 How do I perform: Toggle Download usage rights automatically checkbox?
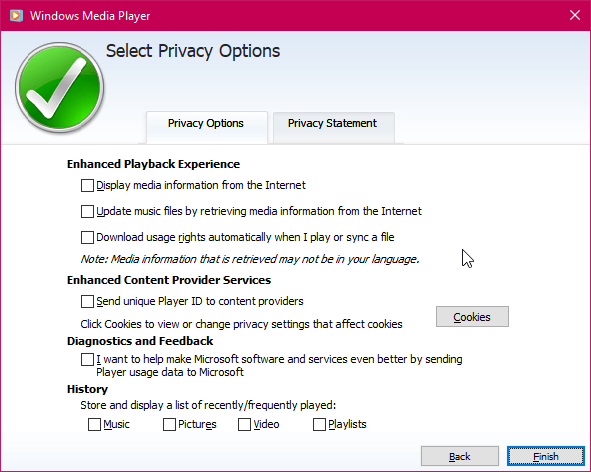[x=87, y=238]
